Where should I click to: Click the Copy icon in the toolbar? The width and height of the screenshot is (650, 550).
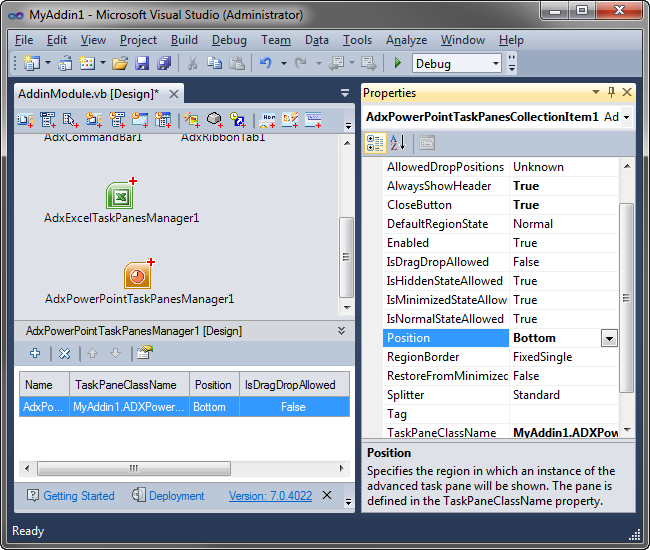click(214, 63)
